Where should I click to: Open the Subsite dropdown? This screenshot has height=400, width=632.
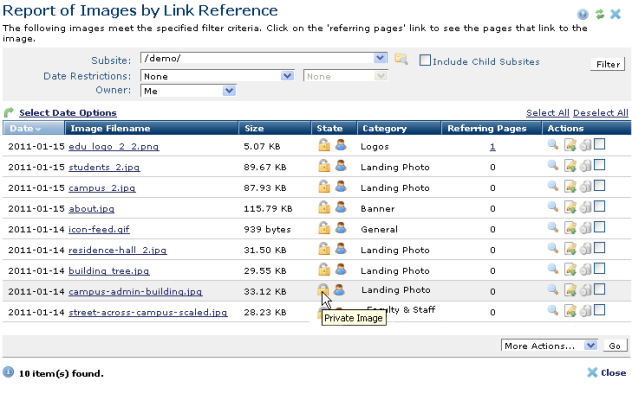[x=380, y=59]
